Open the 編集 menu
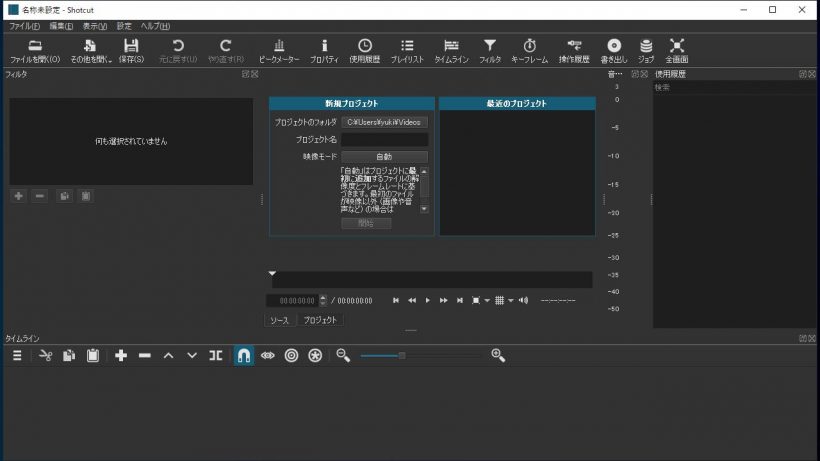This screenshot has width=820, height=461. click(61, 26)
